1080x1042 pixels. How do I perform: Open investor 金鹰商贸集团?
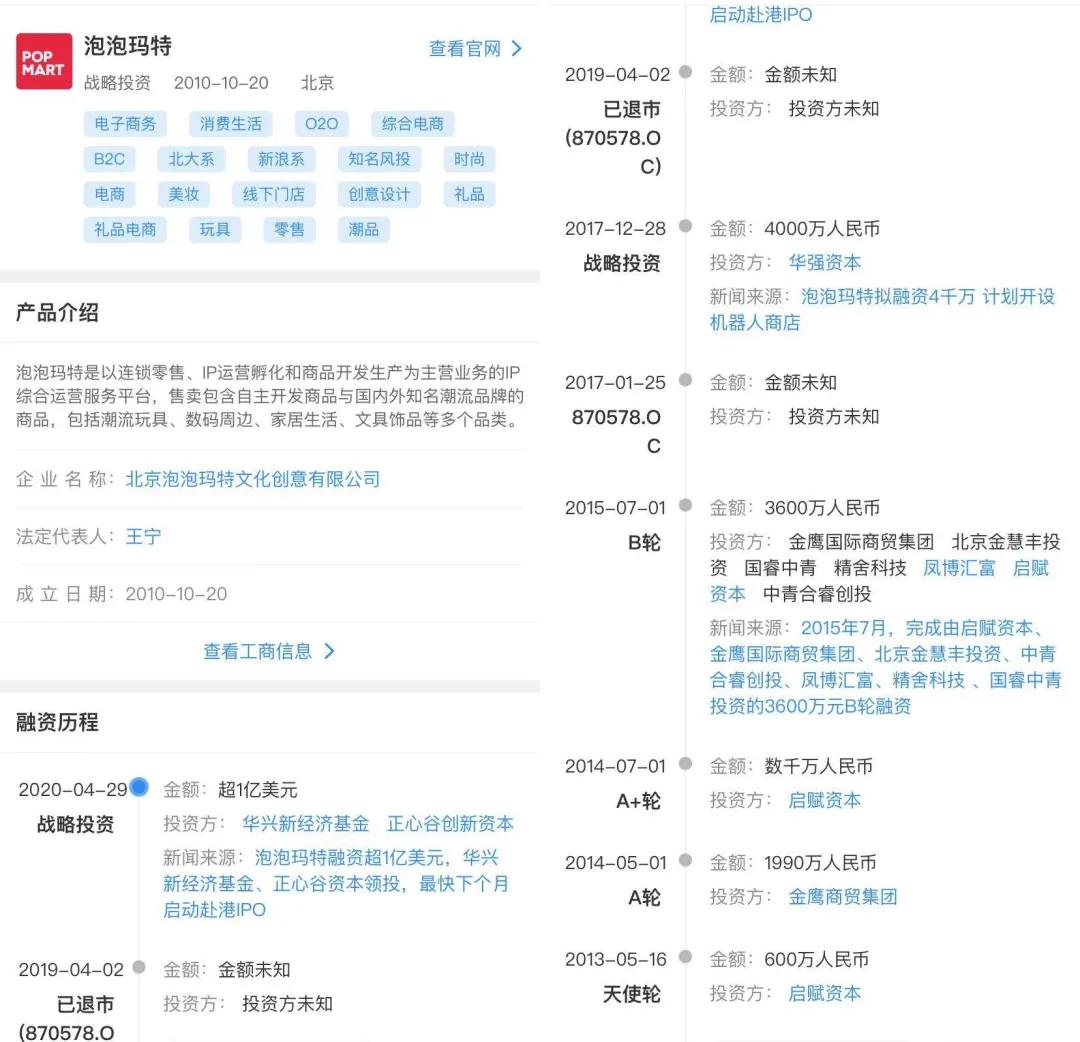[842, 897]
